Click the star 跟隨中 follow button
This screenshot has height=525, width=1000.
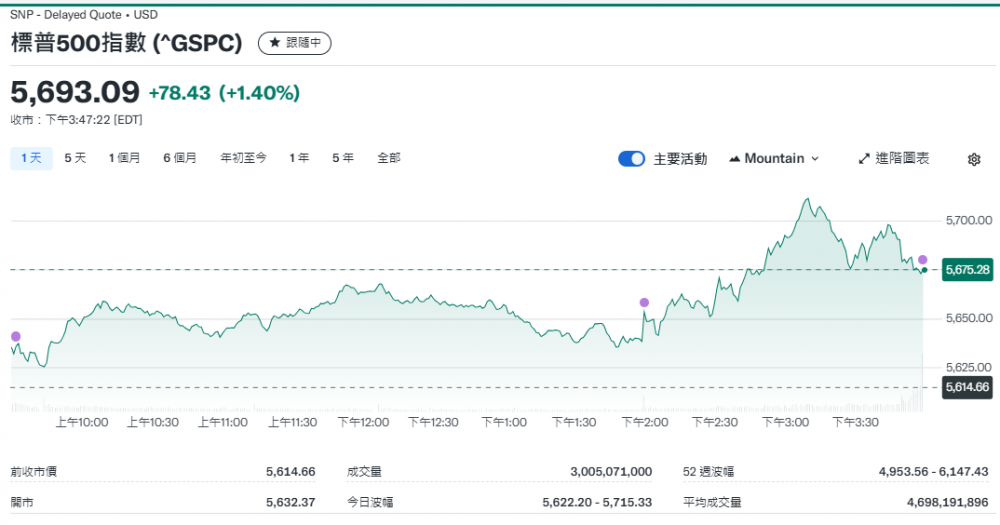pyautogui.click(x=294, y=43)
